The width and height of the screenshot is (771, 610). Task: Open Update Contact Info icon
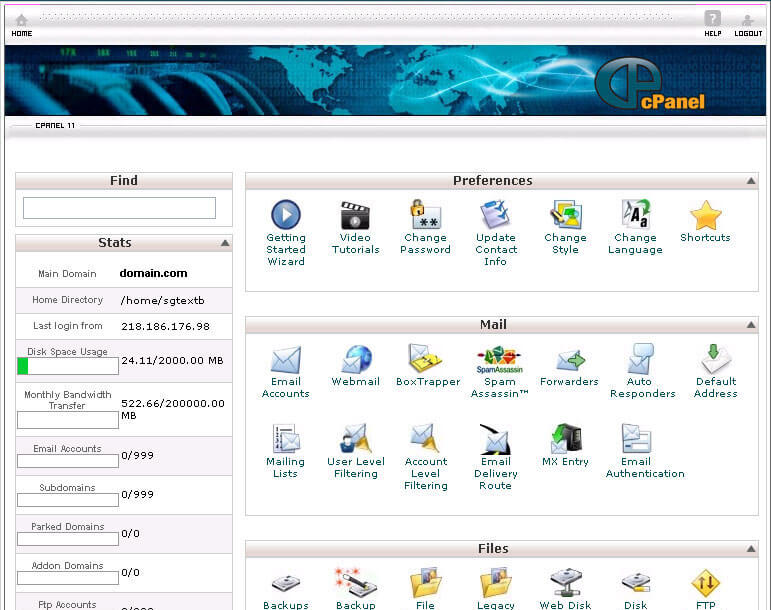(495, 215)
